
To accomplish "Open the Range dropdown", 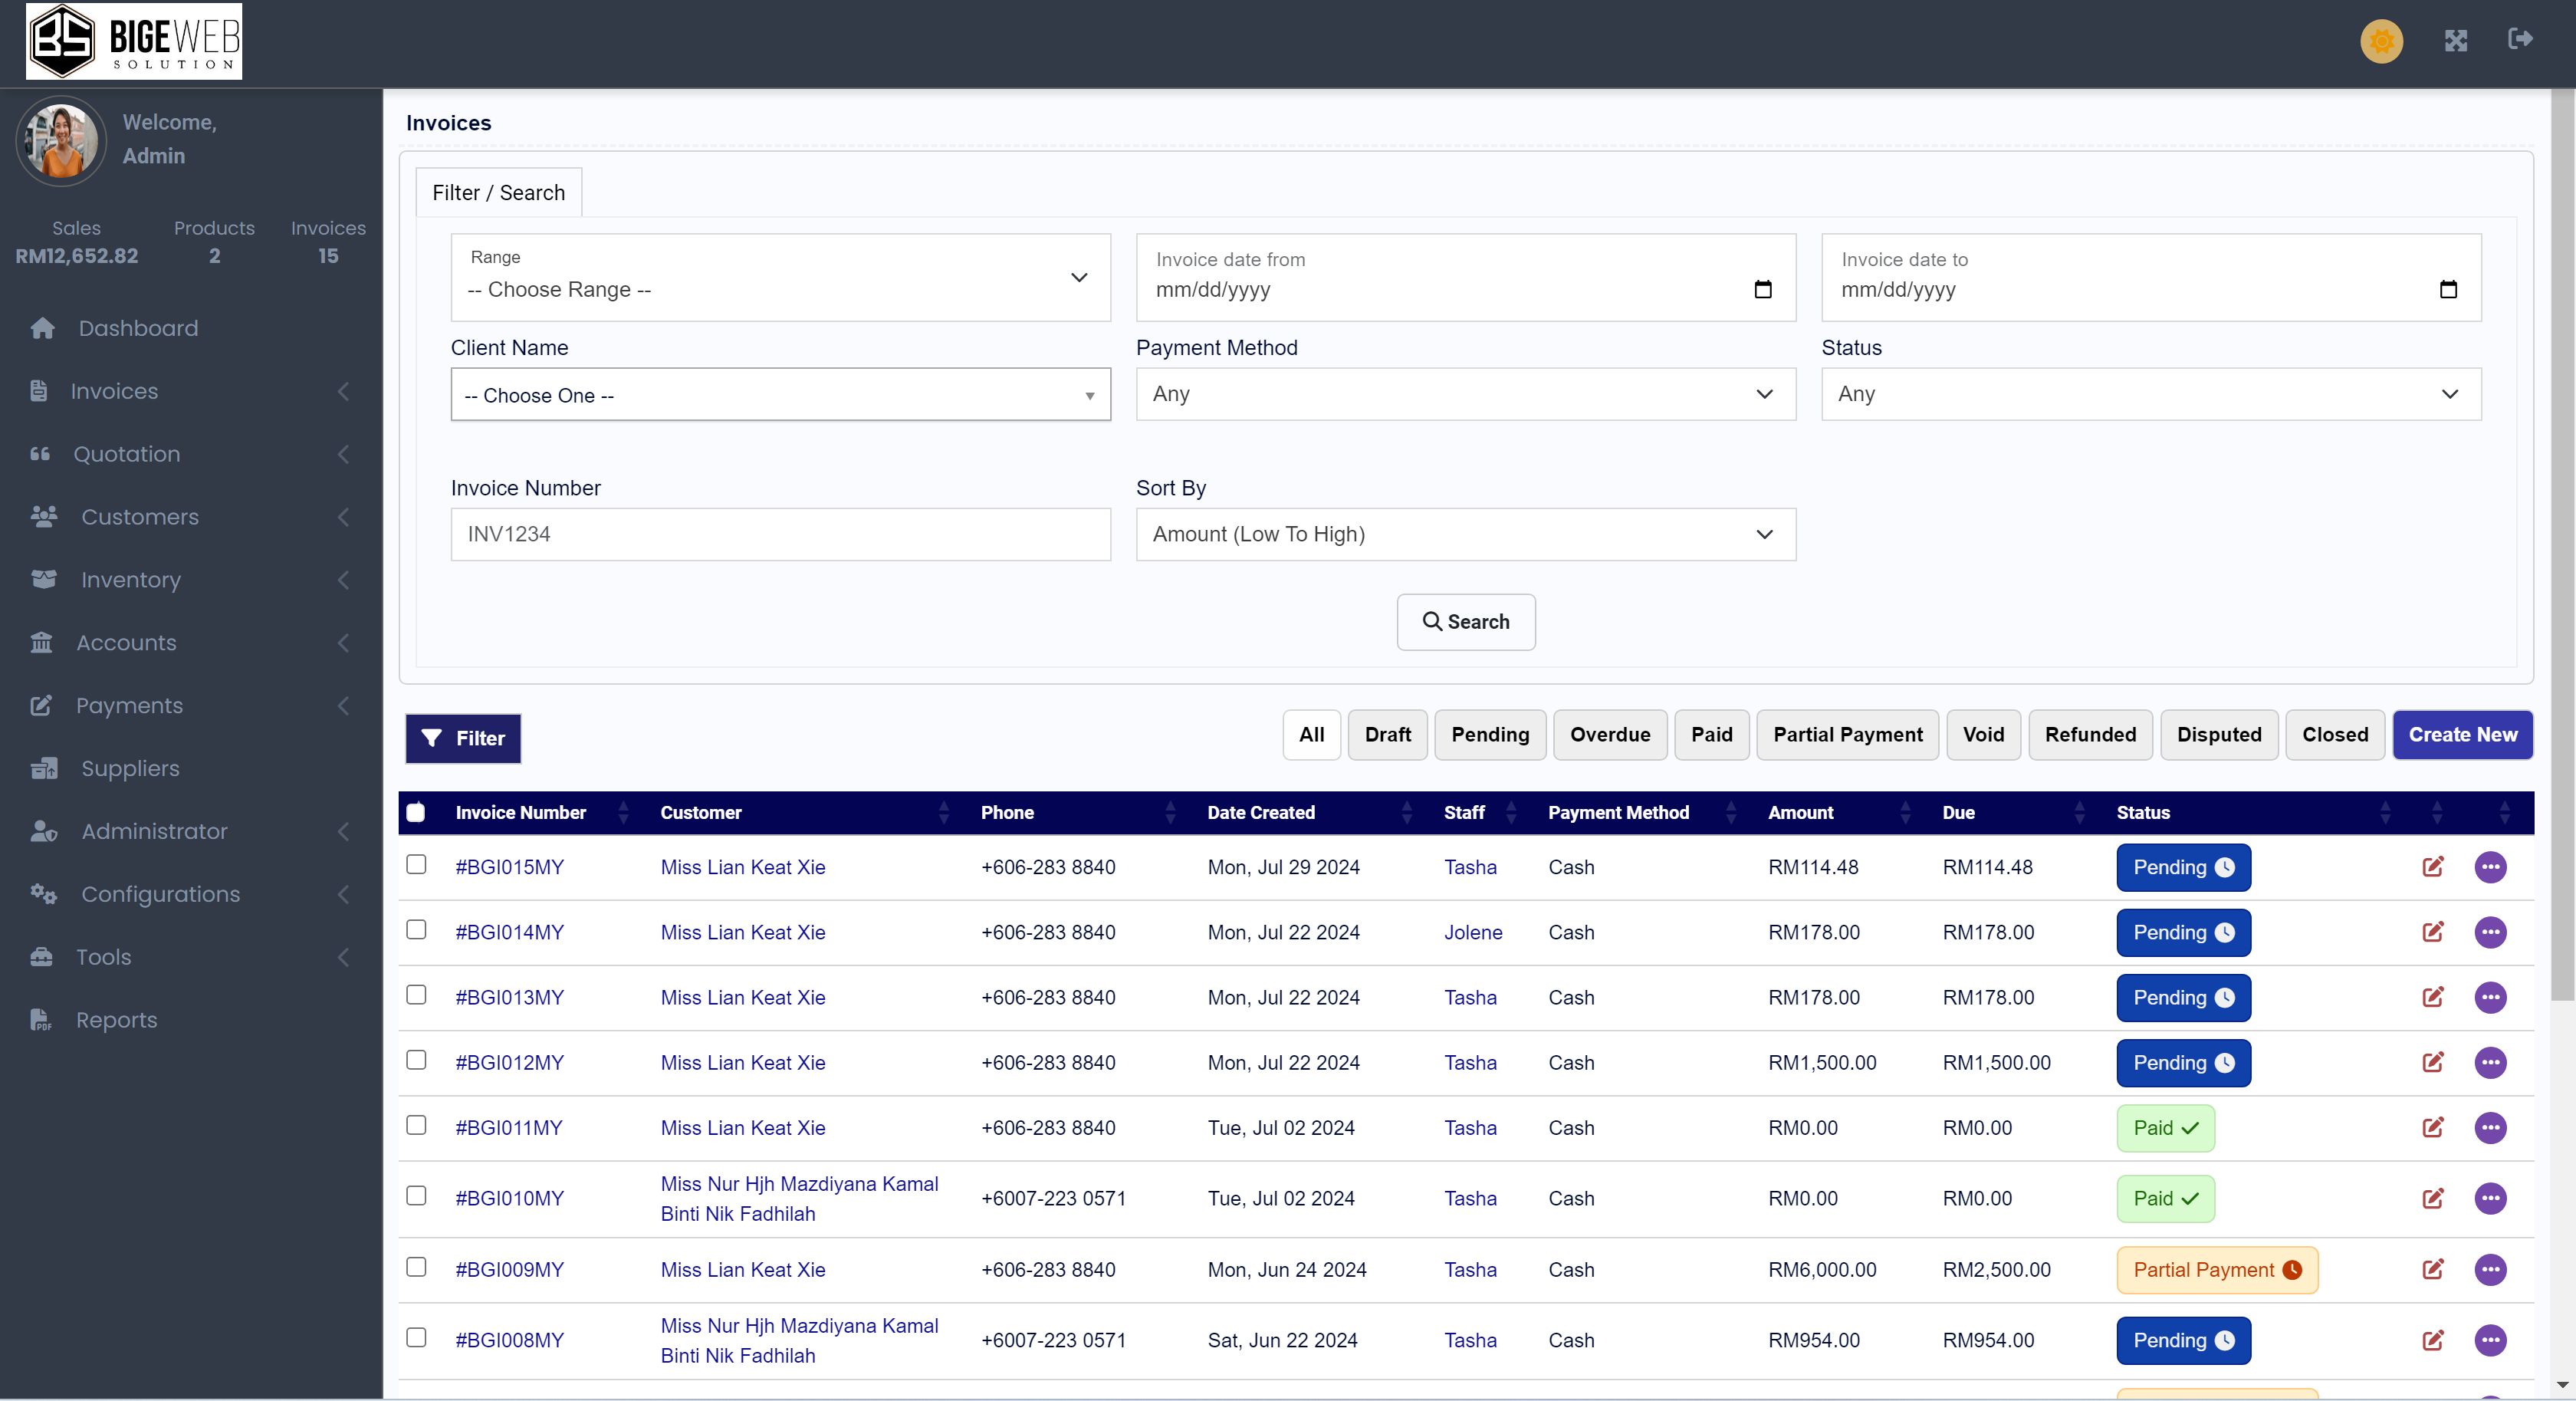I will 780,278.
